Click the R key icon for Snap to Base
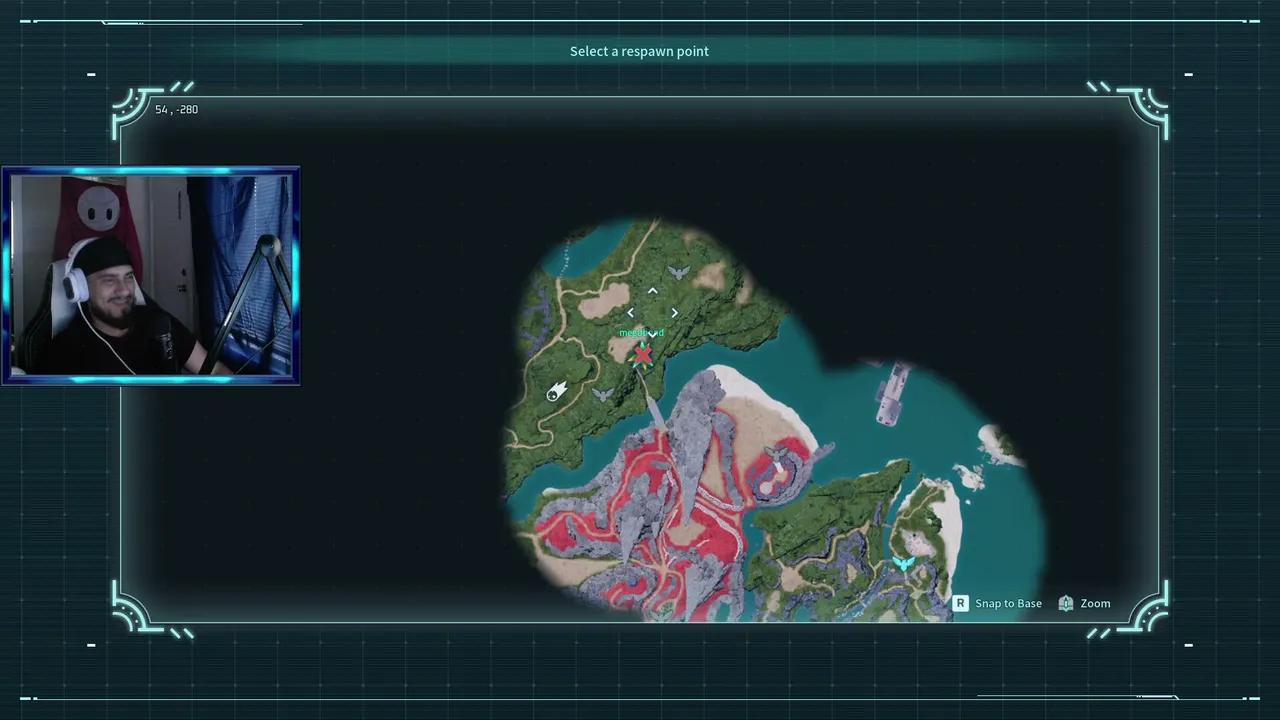This screenshot has height=720, width=1280. 960,603
